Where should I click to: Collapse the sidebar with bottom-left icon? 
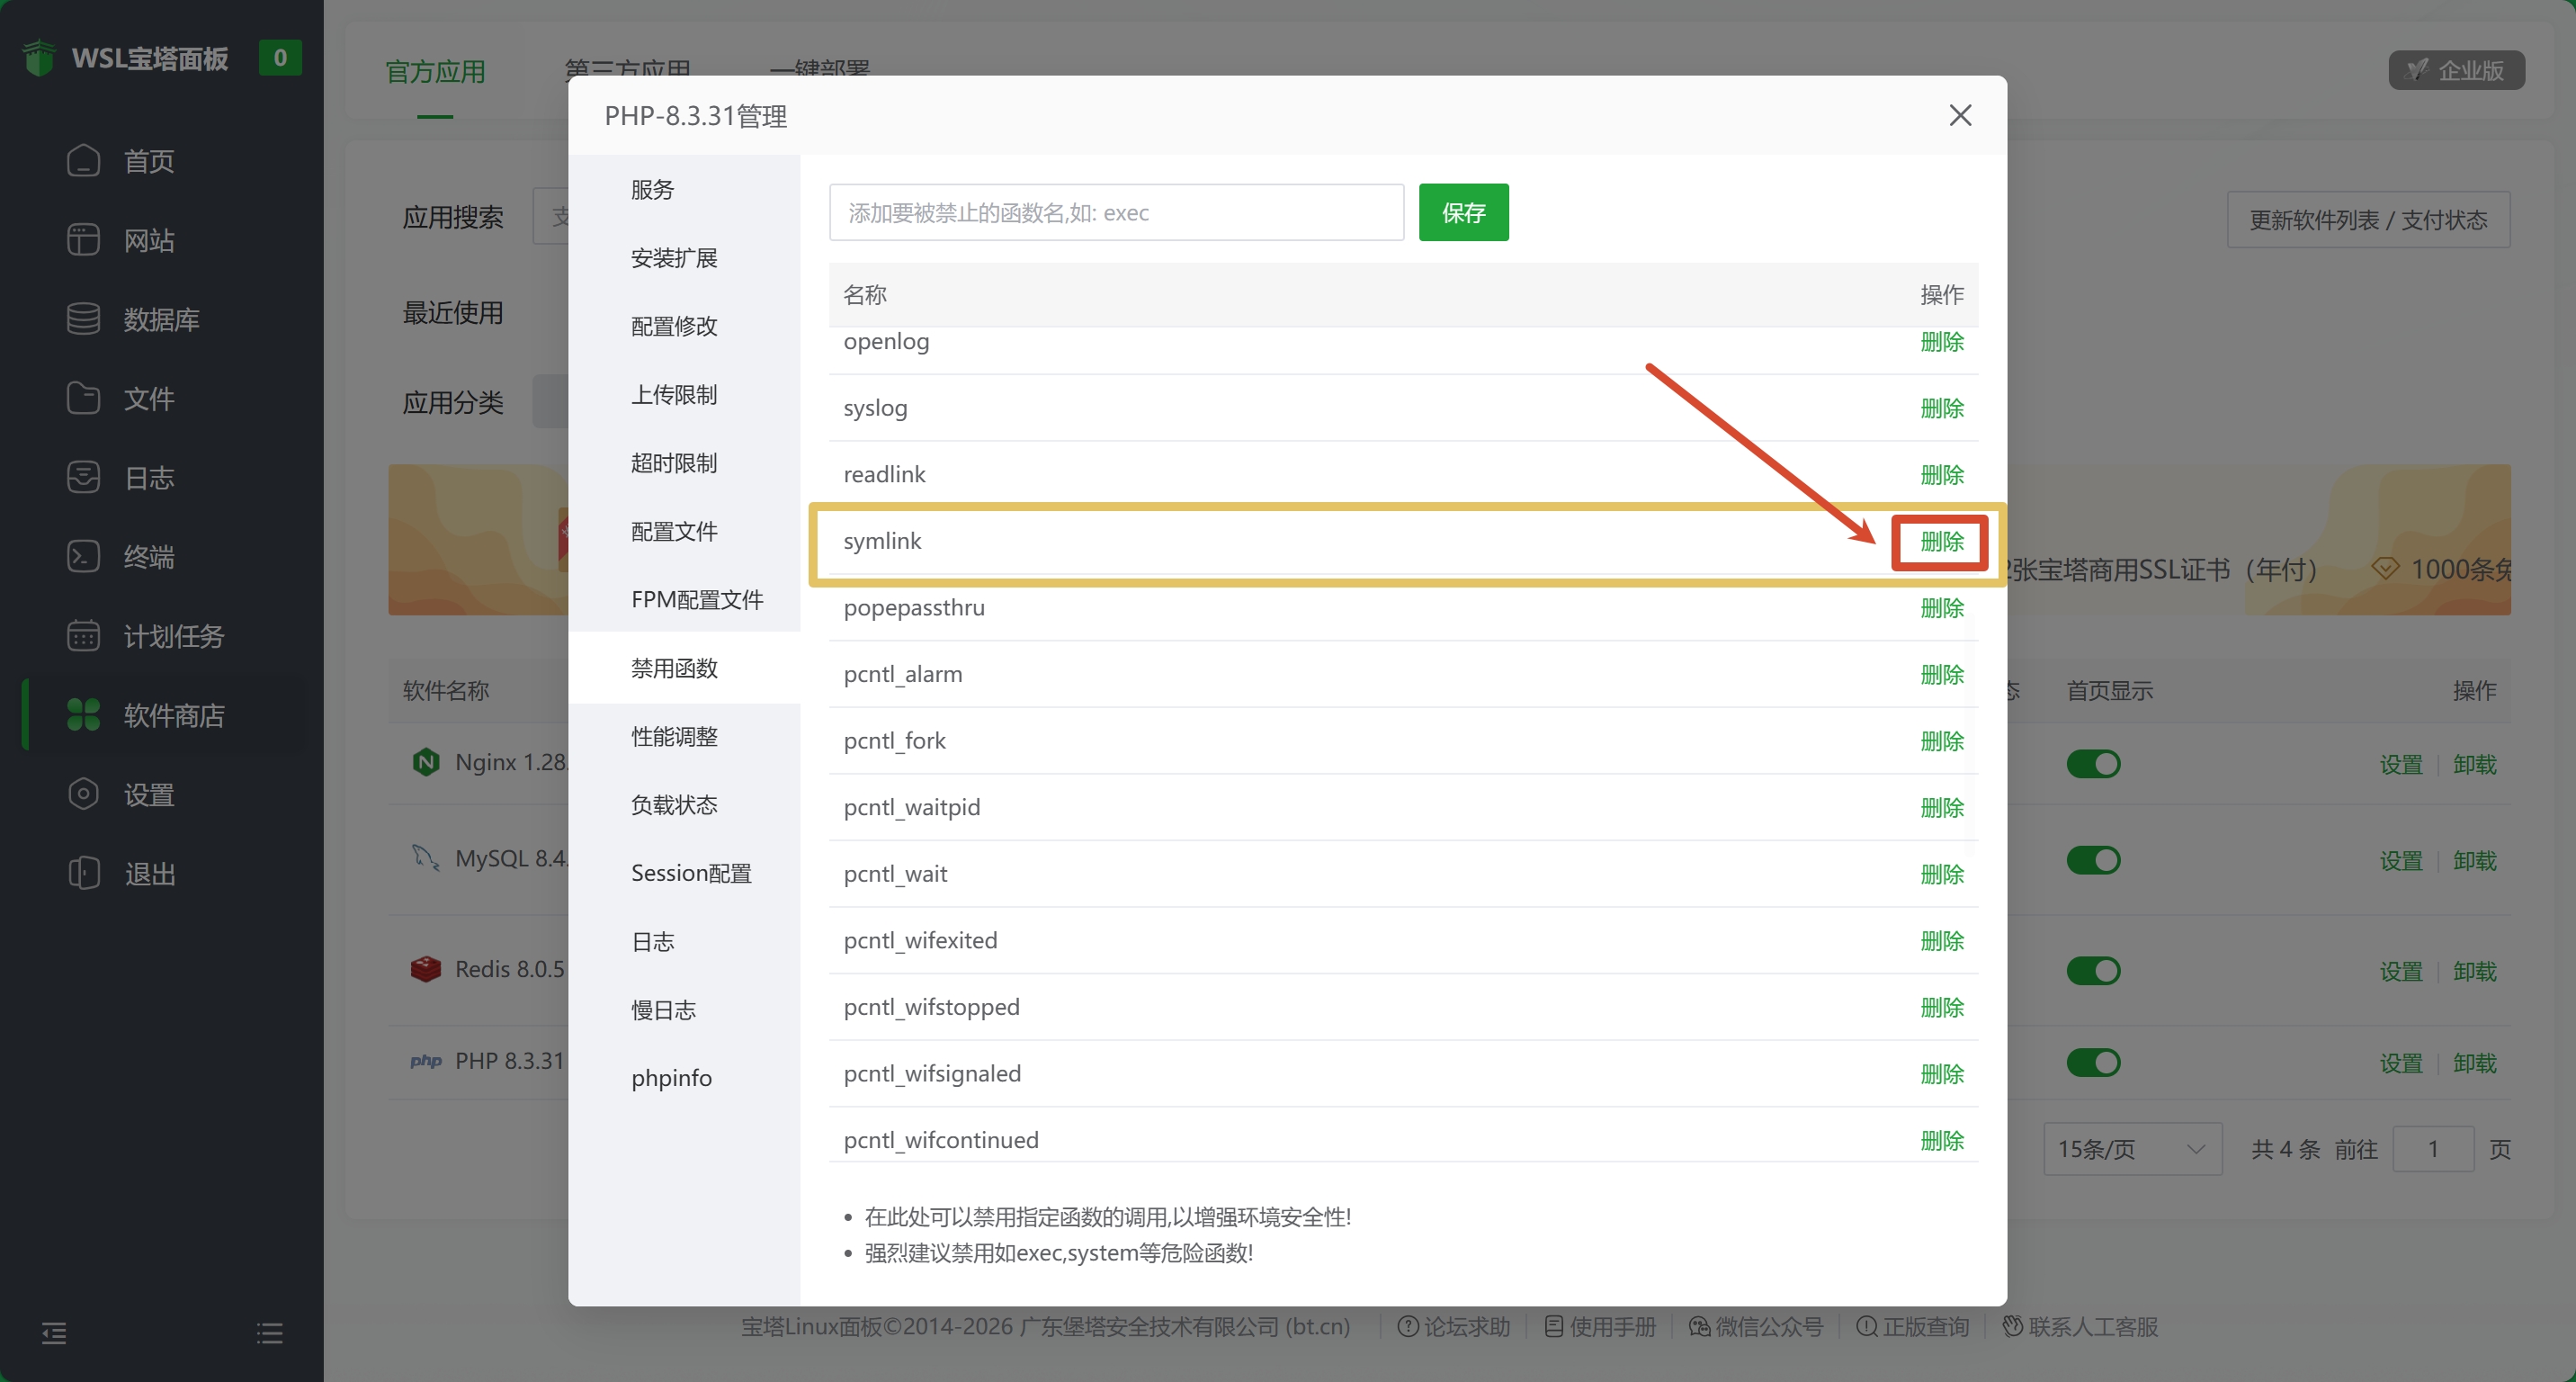[x=54, y=1332]
